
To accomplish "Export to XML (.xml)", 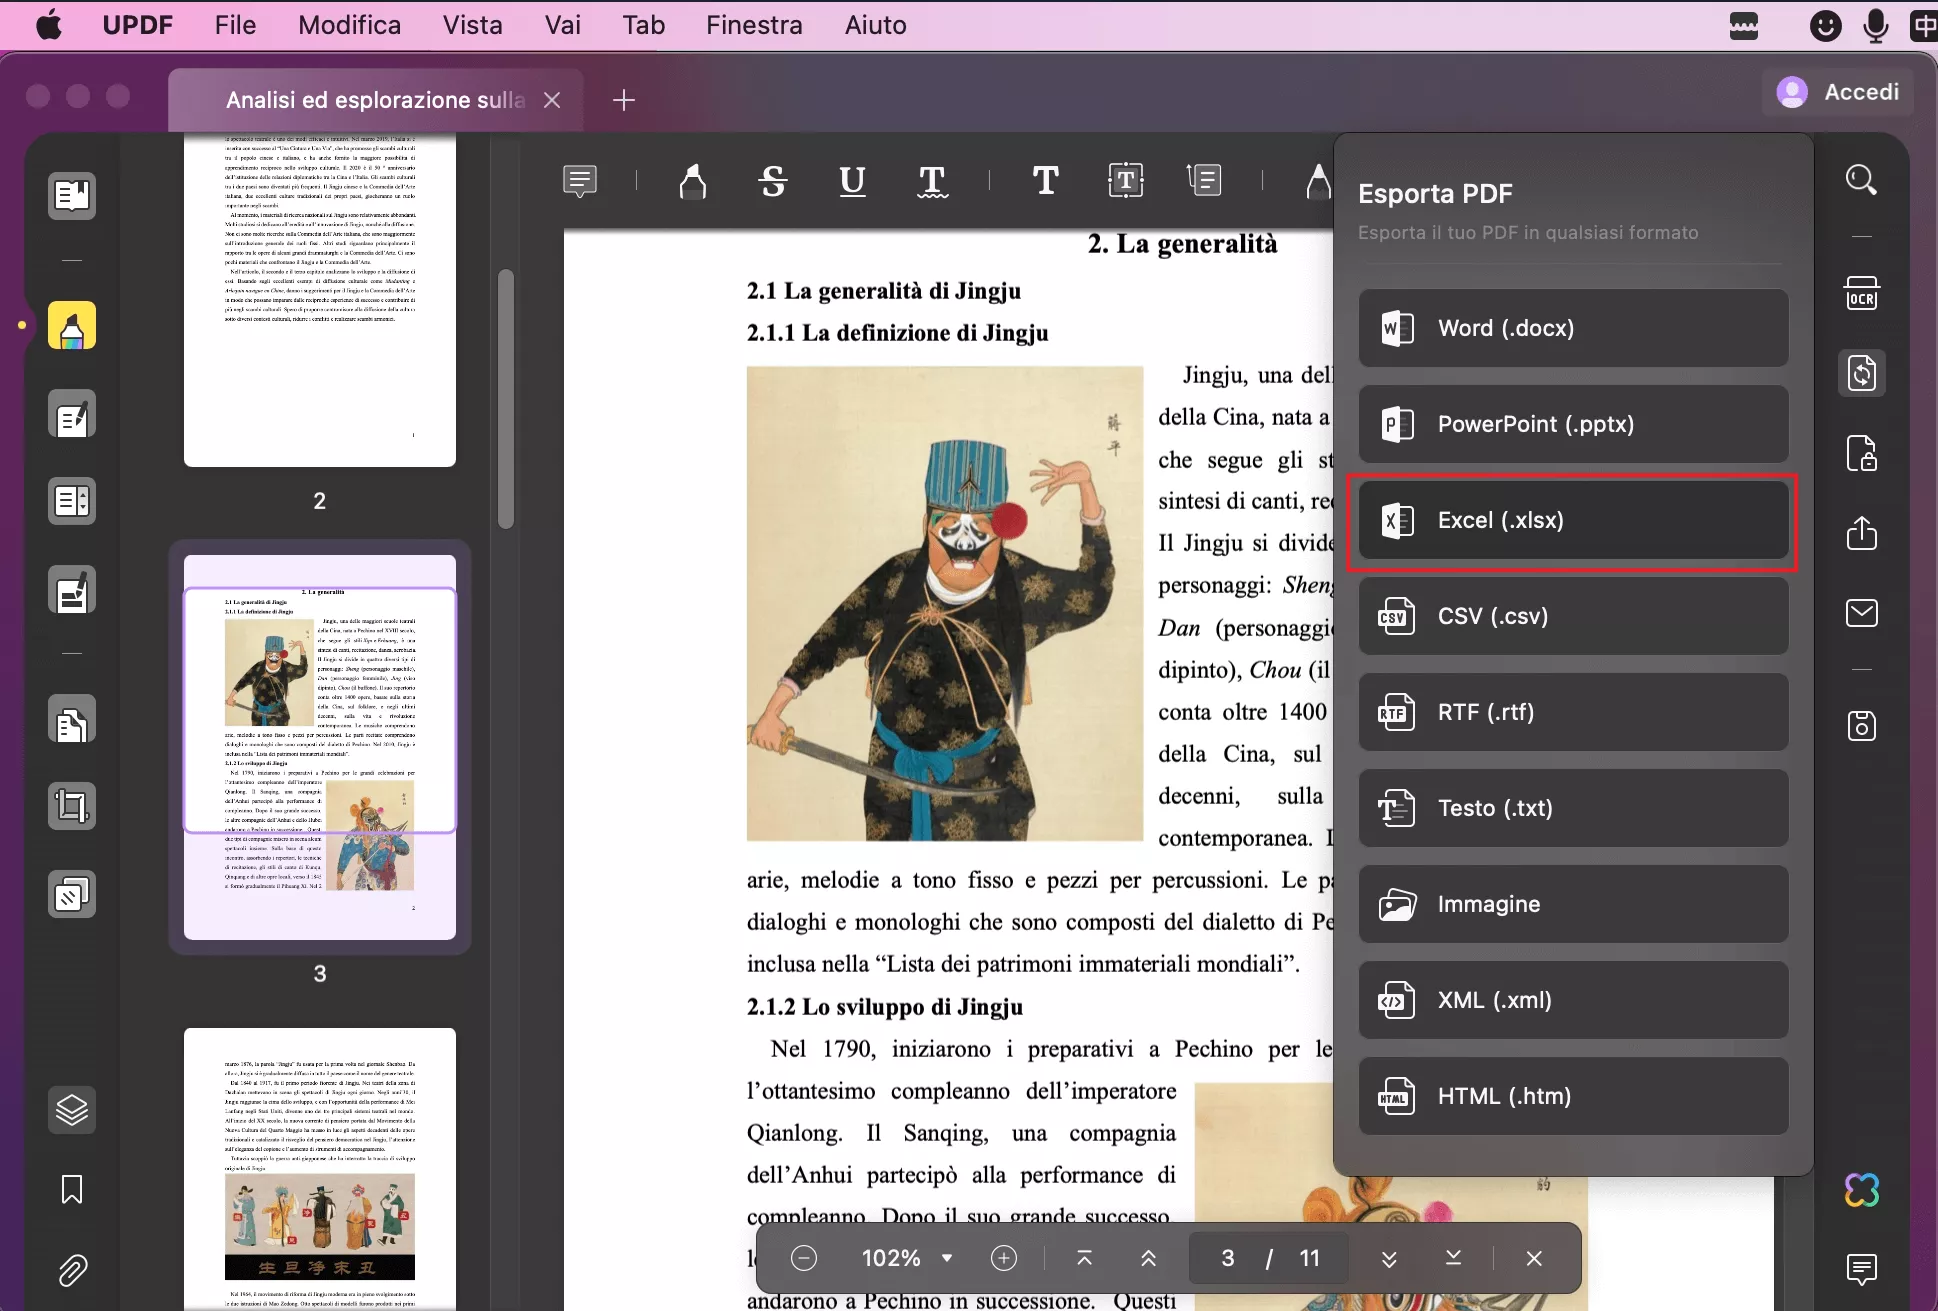I will 1573,1000.
